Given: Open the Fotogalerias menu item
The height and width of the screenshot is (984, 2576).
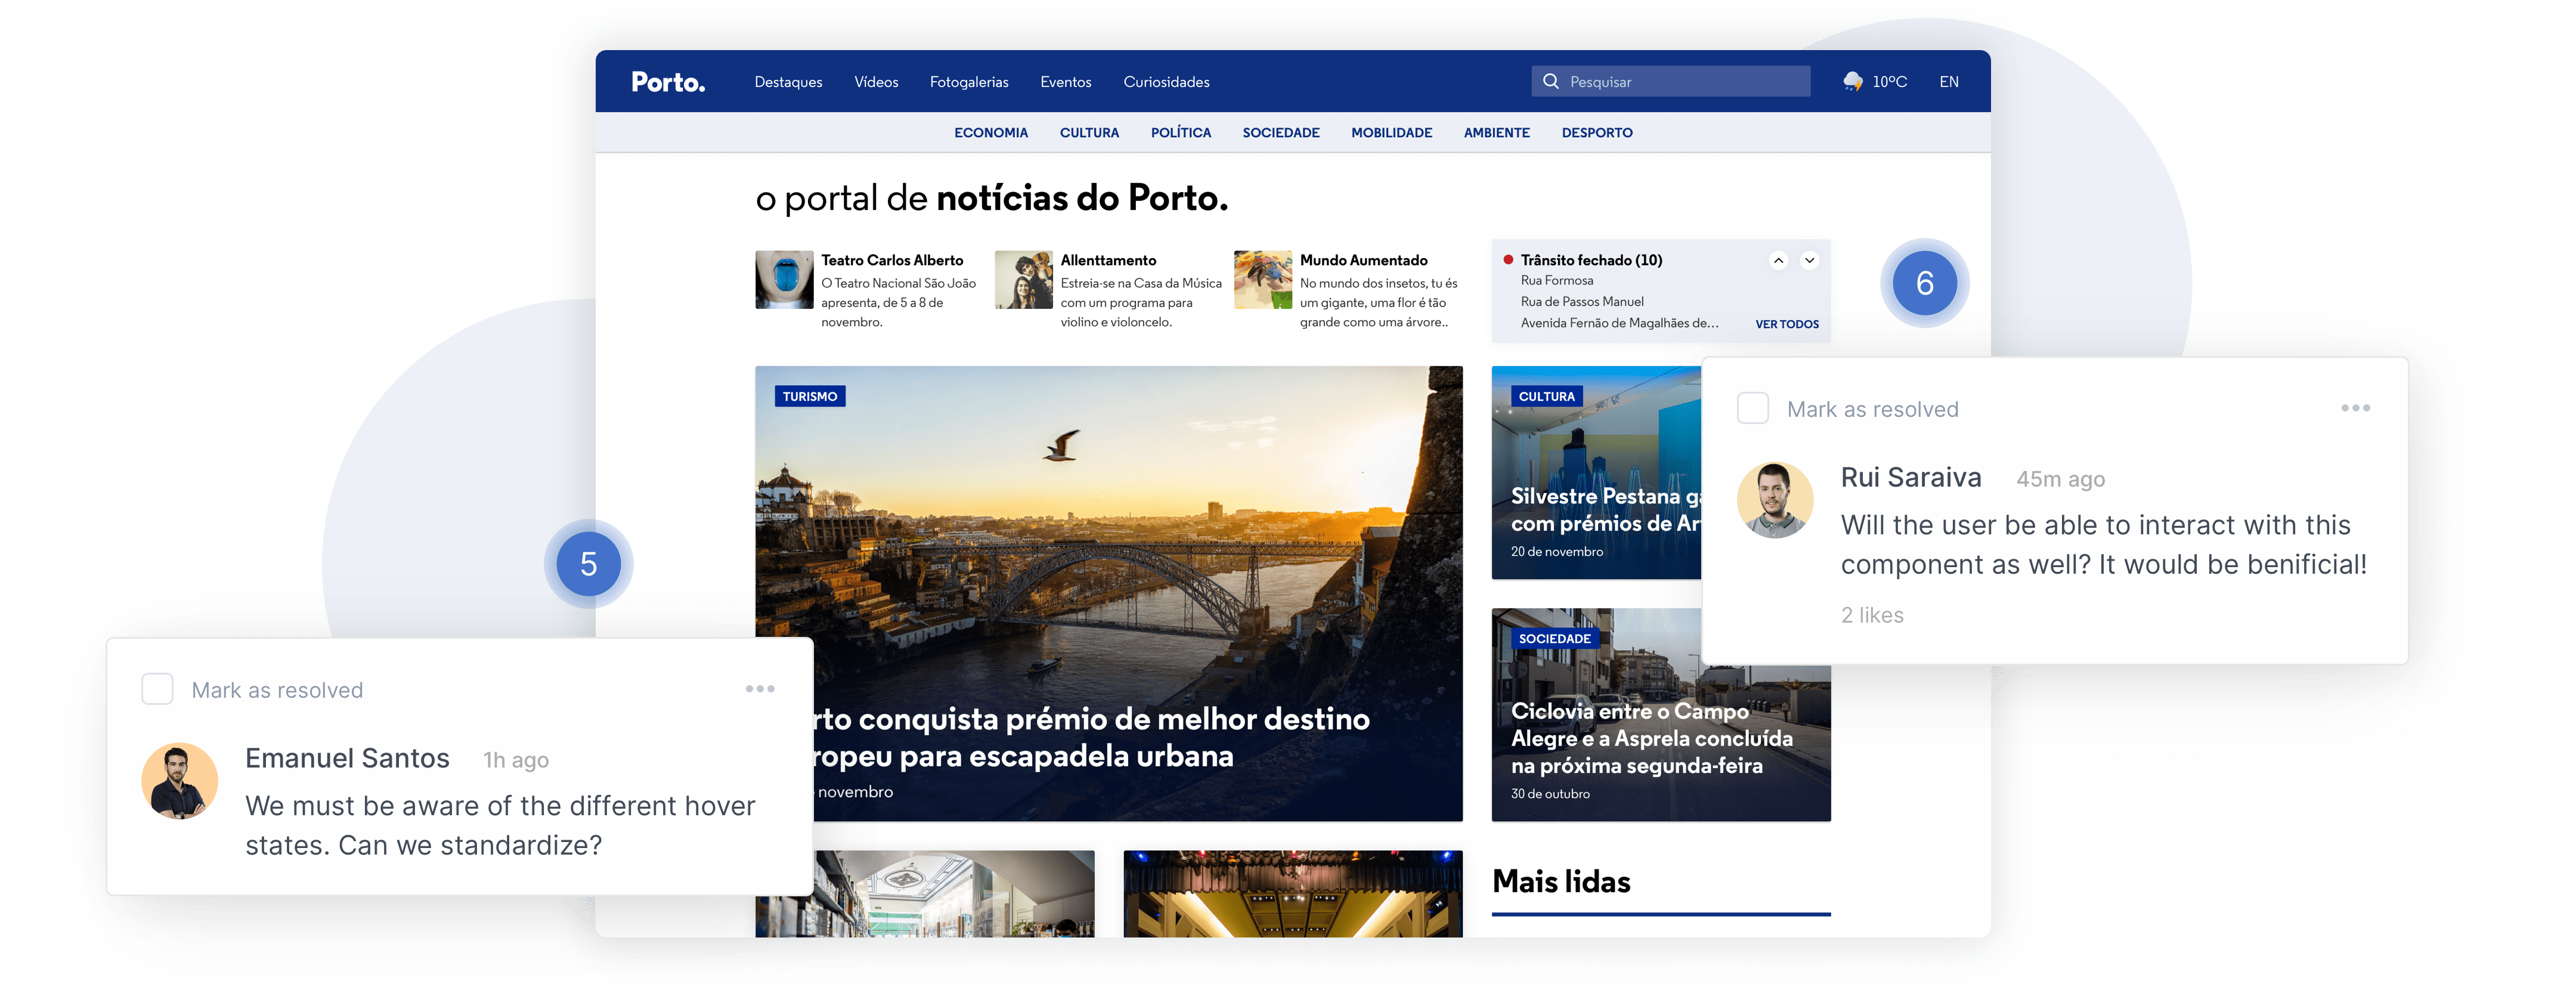Looking at the screenshot, I should 968,82.
